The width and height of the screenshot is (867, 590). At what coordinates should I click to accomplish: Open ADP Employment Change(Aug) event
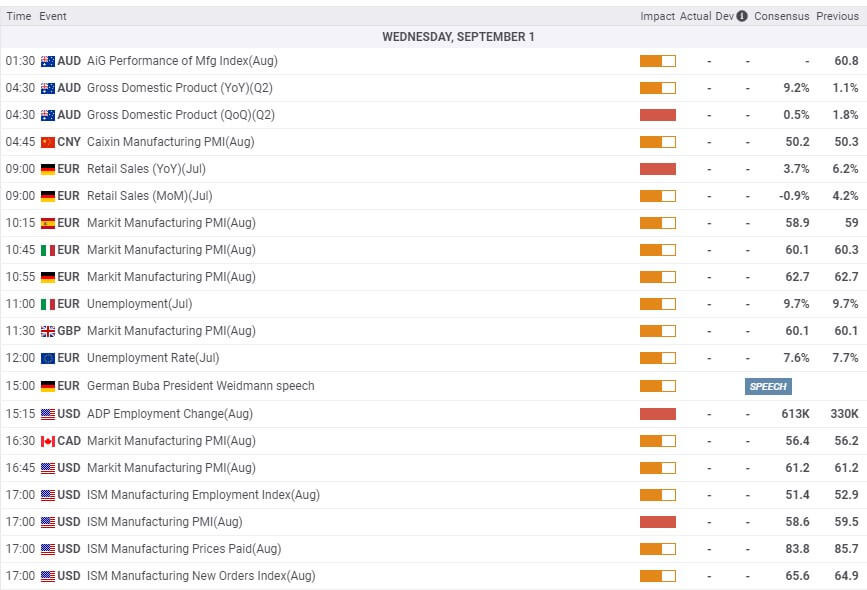[170, 414]
